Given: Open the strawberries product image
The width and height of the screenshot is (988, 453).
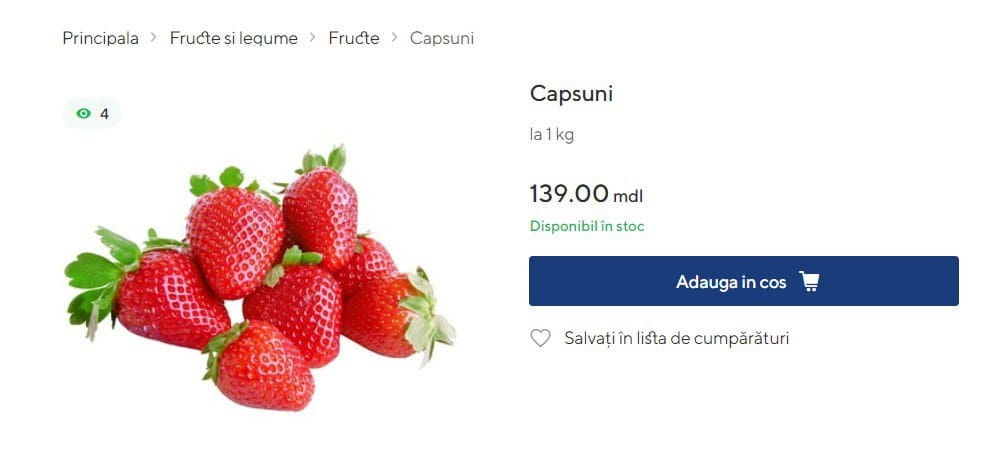Looking at the screenshot, I should 260,280.
